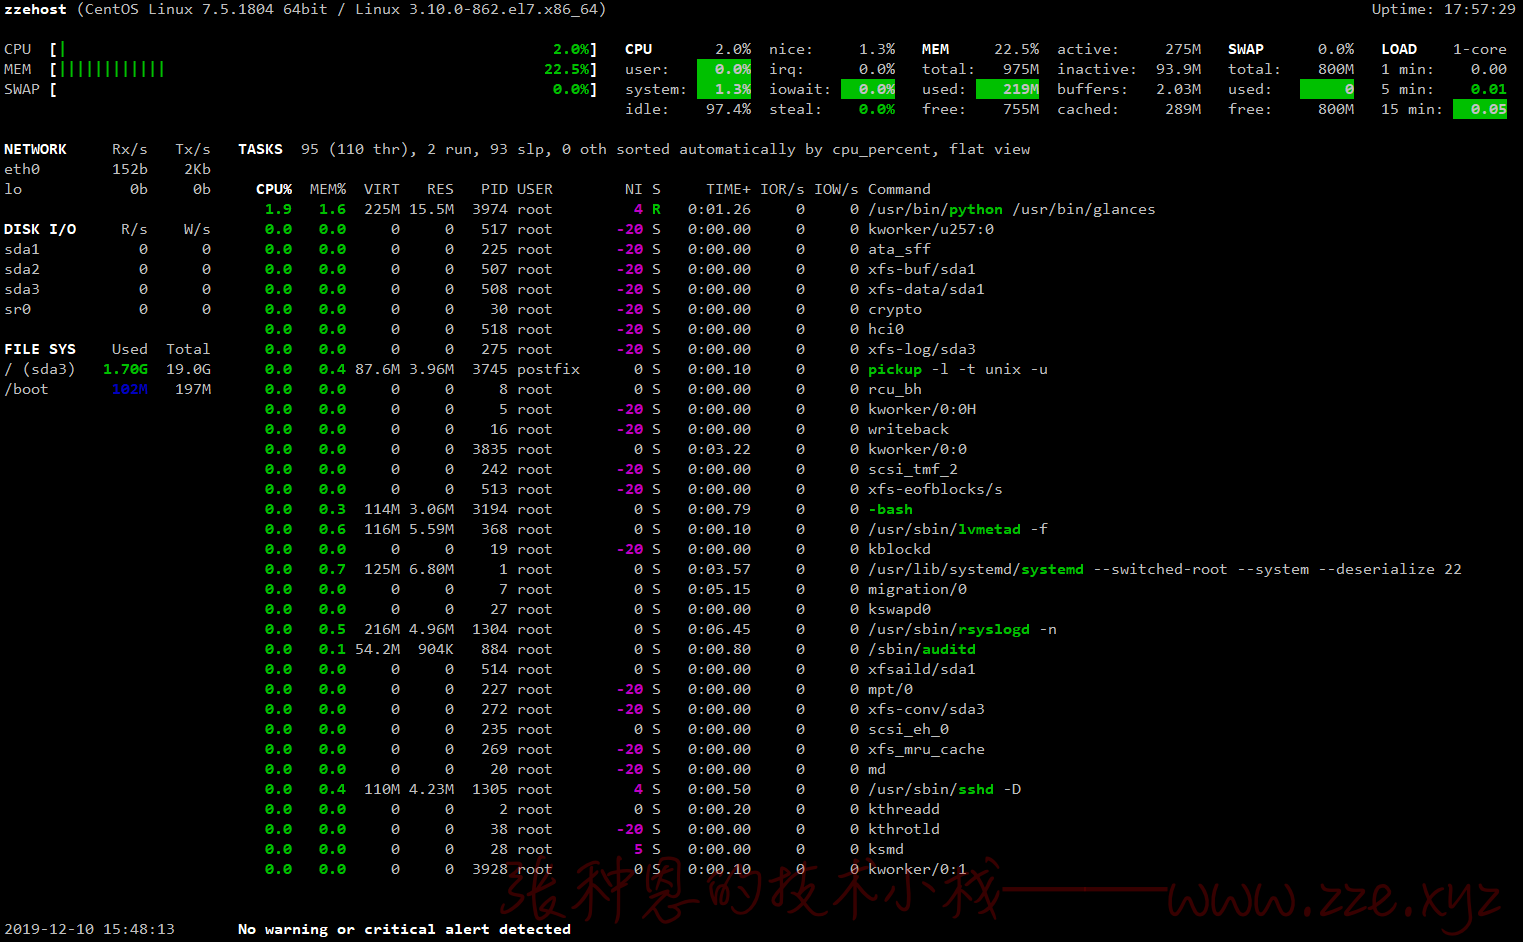Screen dimensions: 1523x942
Task: Select the /sbin/auditd process
Action: point(620,649)
